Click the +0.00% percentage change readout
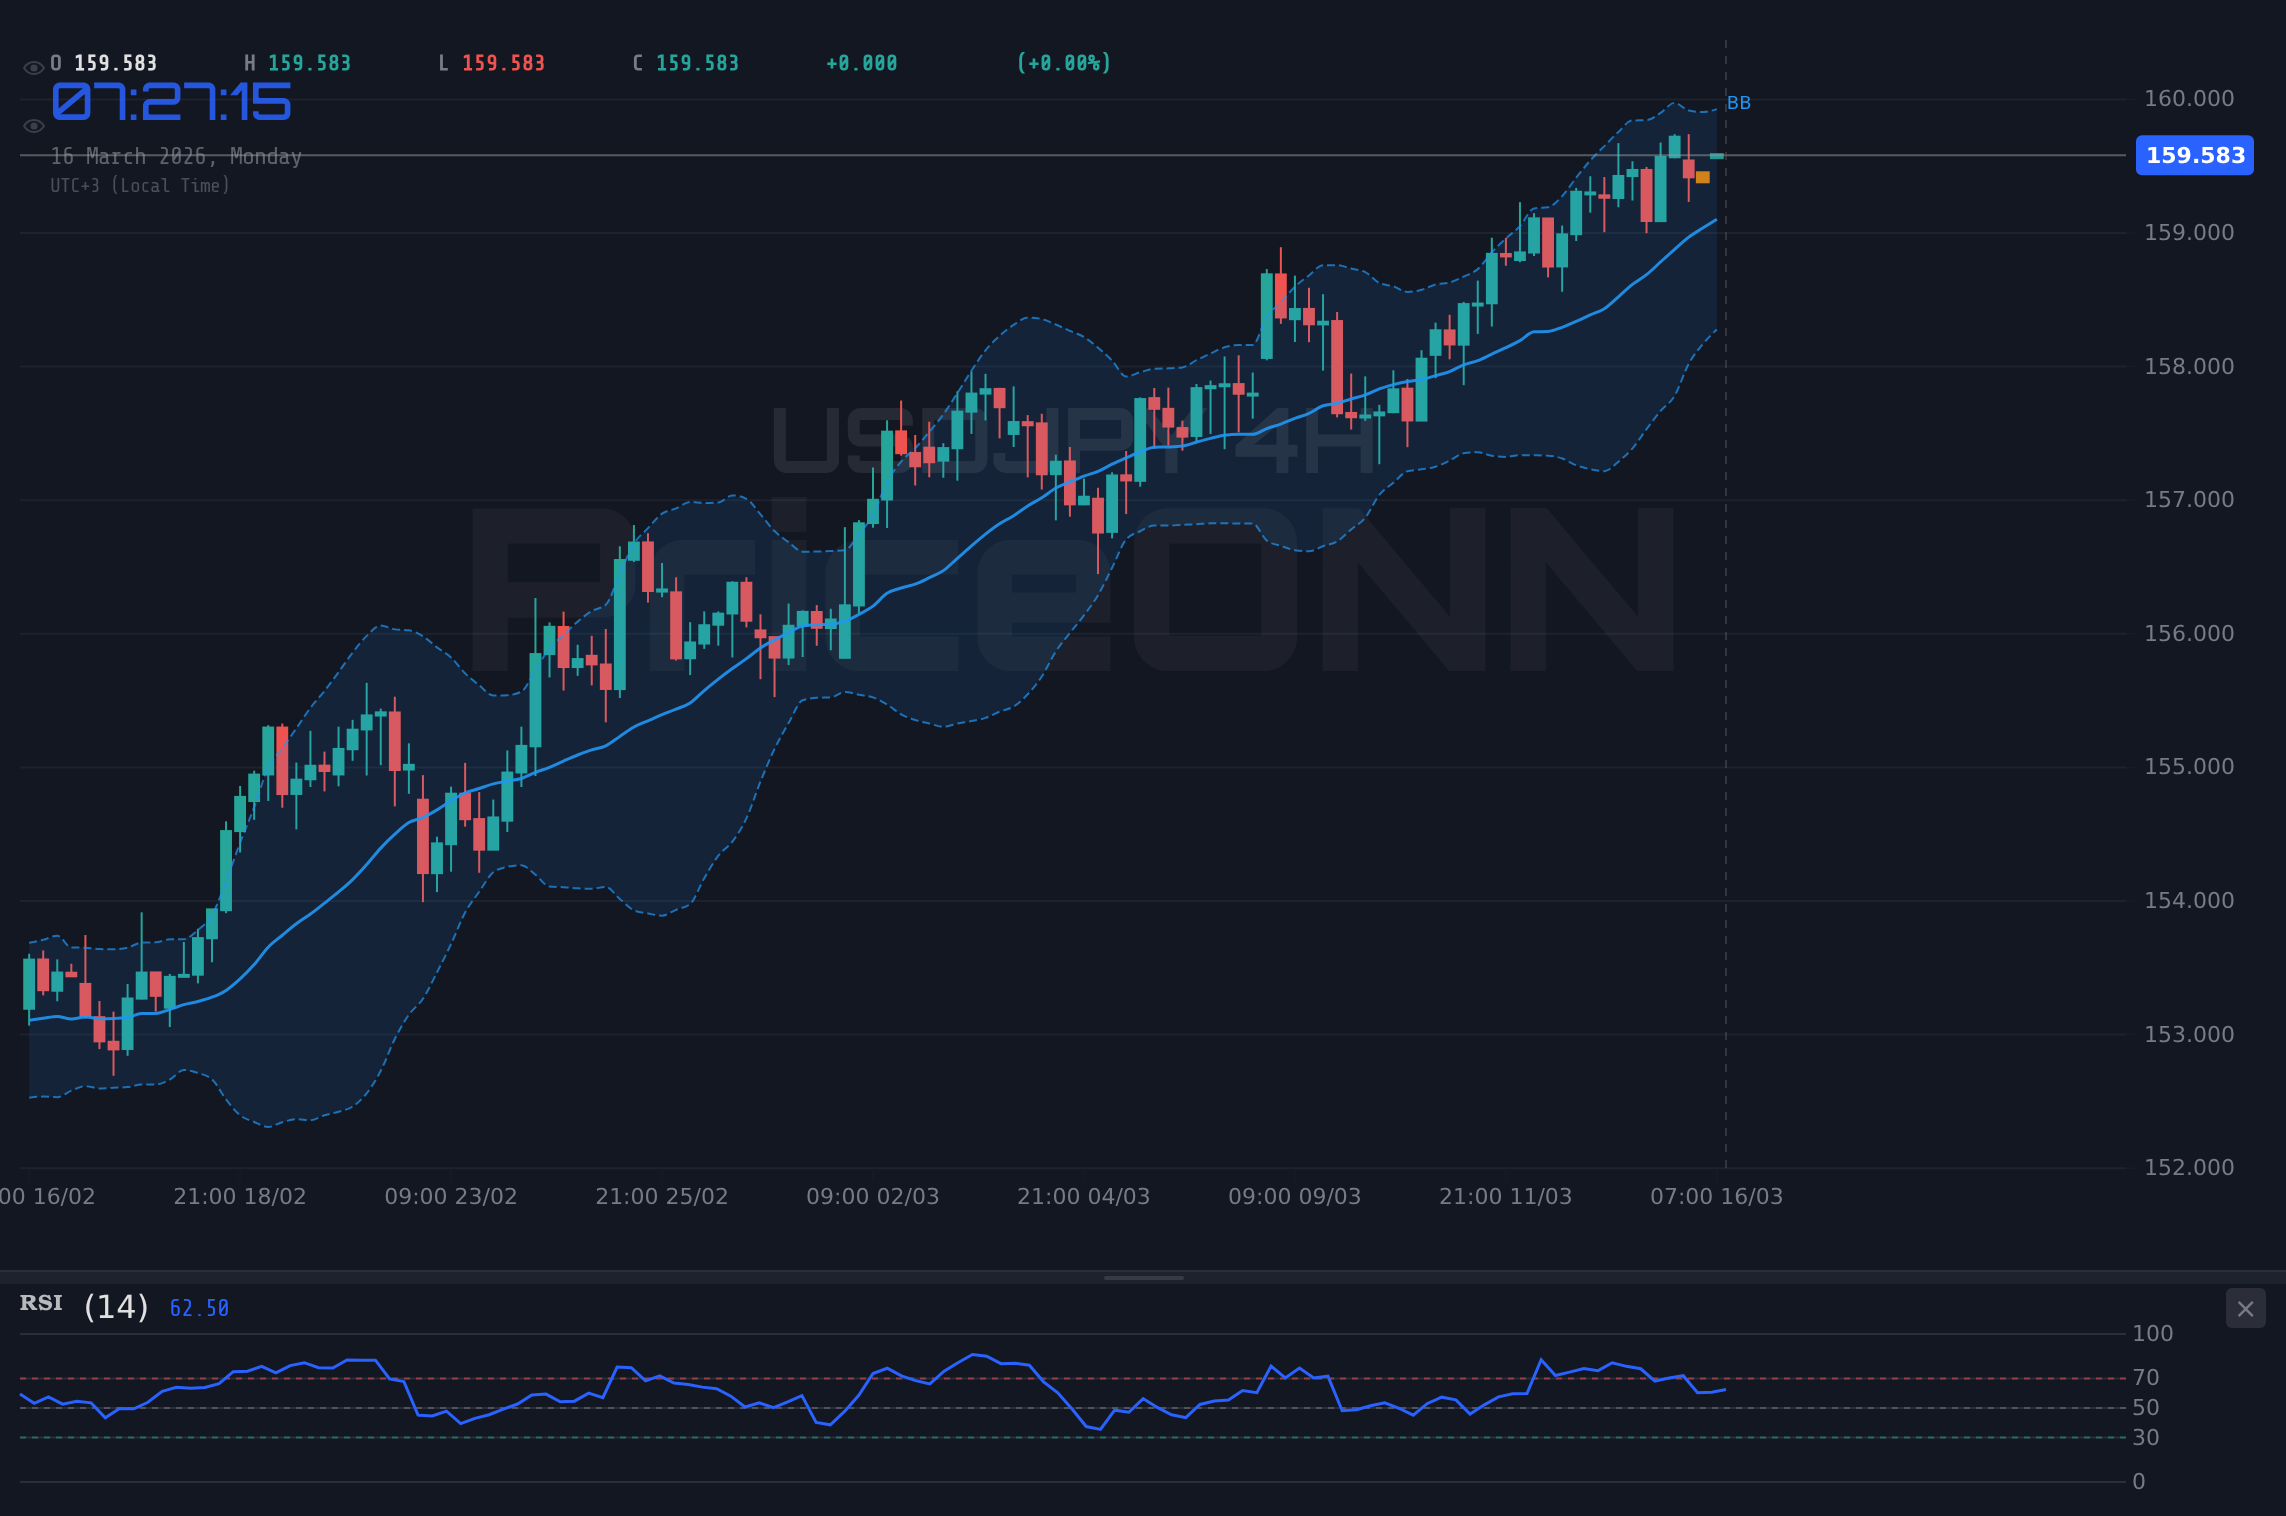This screenshot has width=2286, height=1516. (x=1064, y=62)
